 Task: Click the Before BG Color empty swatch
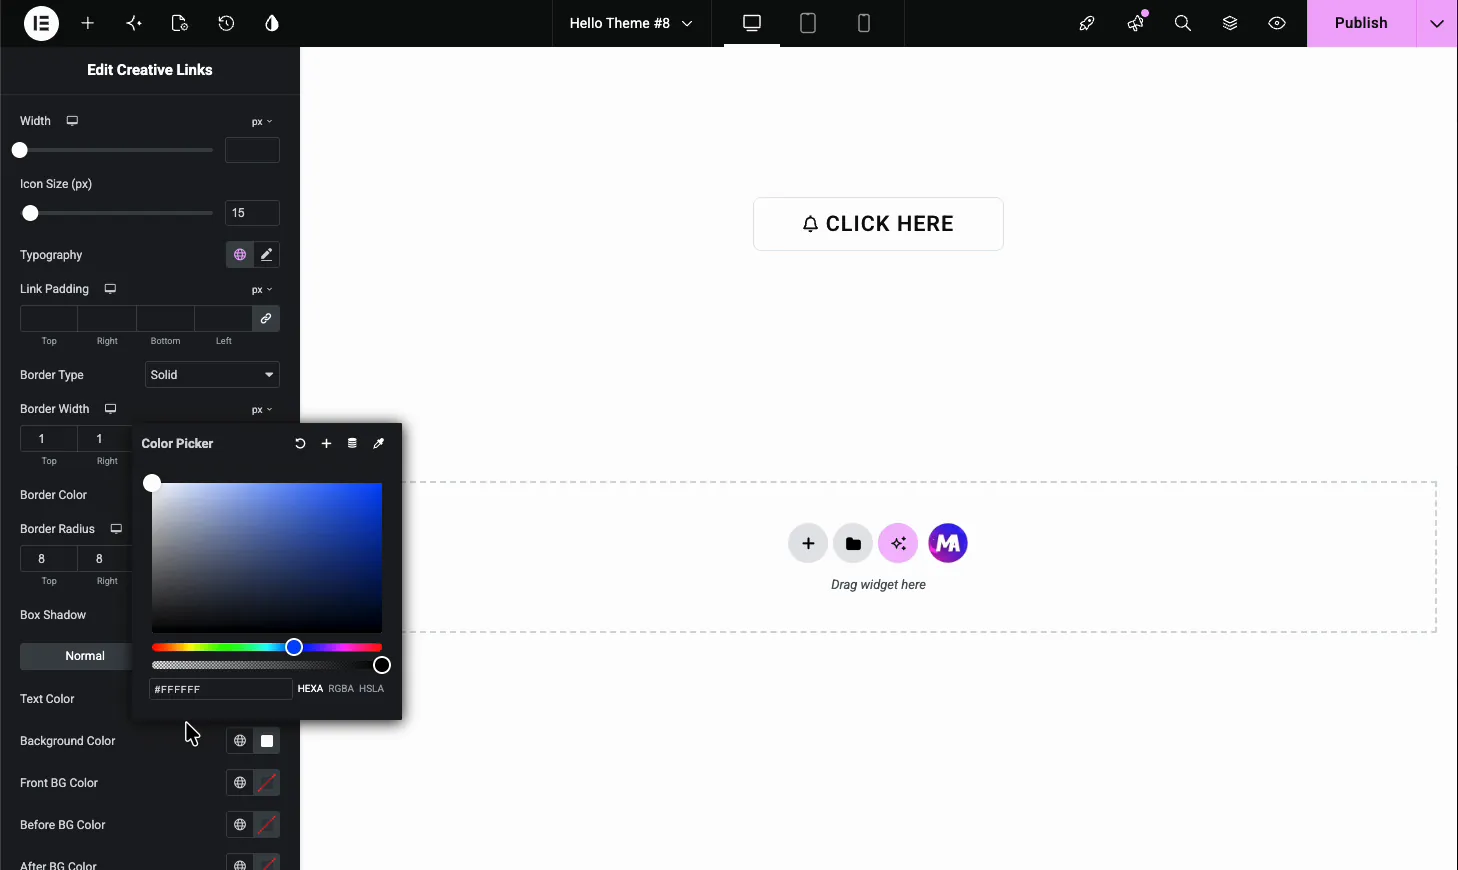click(266, 825)
